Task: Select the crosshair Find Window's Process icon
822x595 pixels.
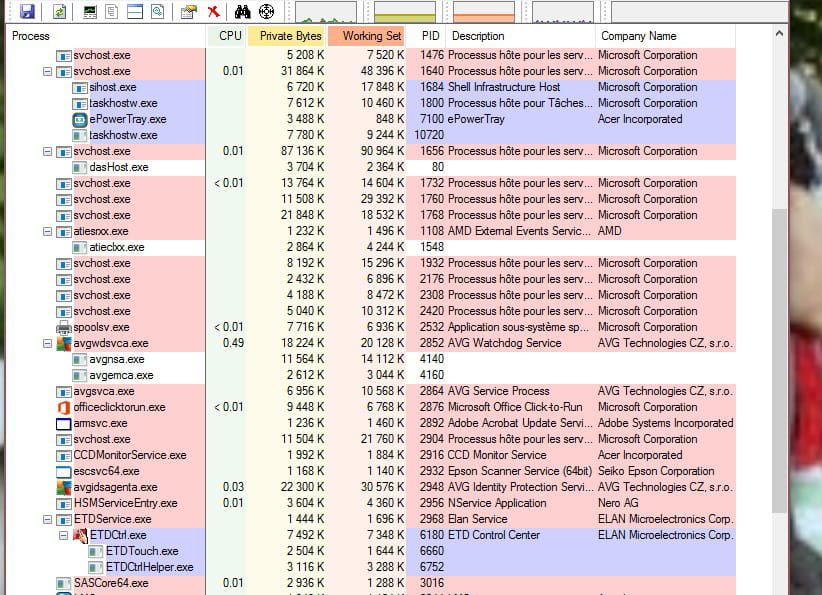Action: tap(266, 12)
